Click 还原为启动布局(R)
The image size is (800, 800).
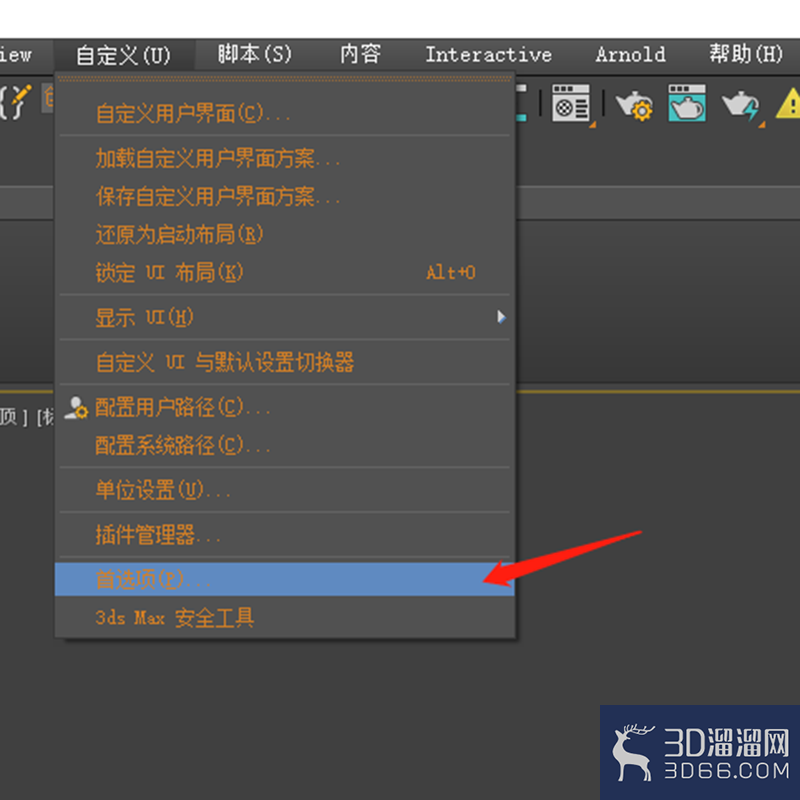coord(285,234)
